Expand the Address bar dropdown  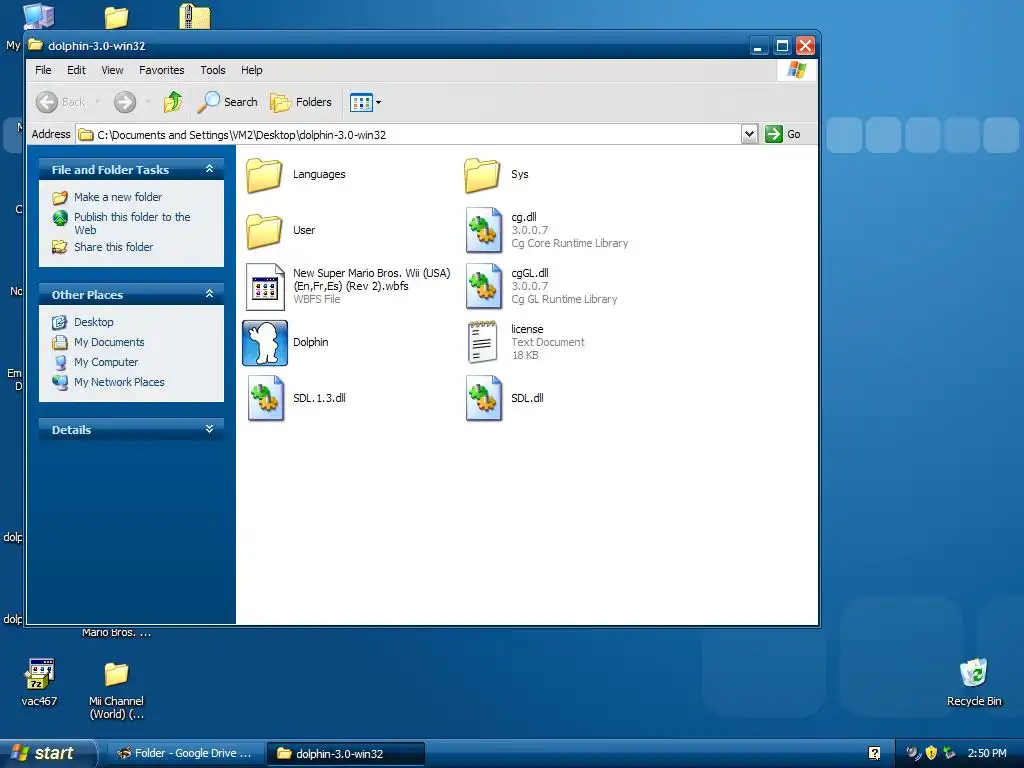point(749,134)
